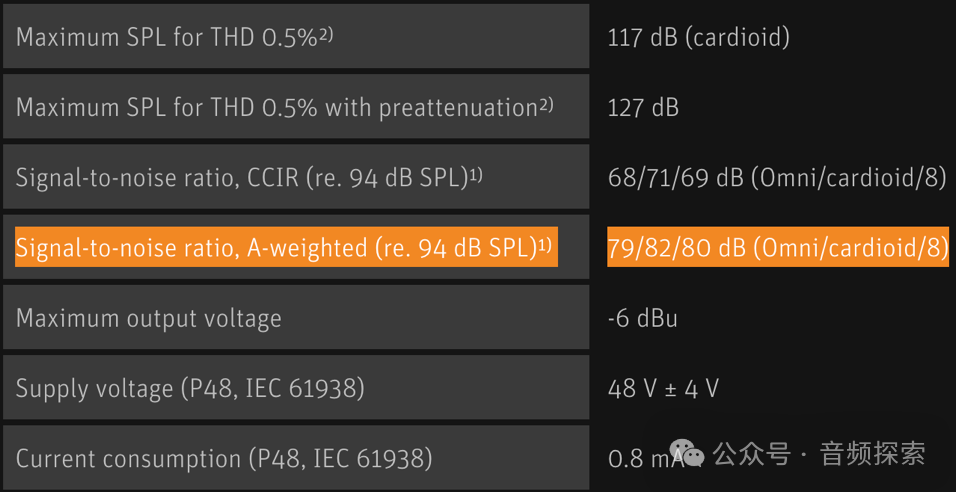Click the "127 dB" value cell
This screenshot has height=492, width=956.
(x=643, y=108)
